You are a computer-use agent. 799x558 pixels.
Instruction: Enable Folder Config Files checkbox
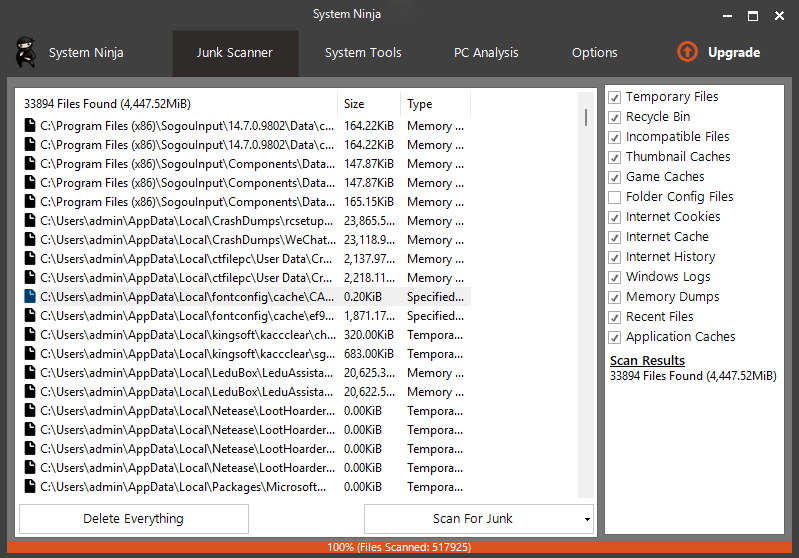(615, 197)
